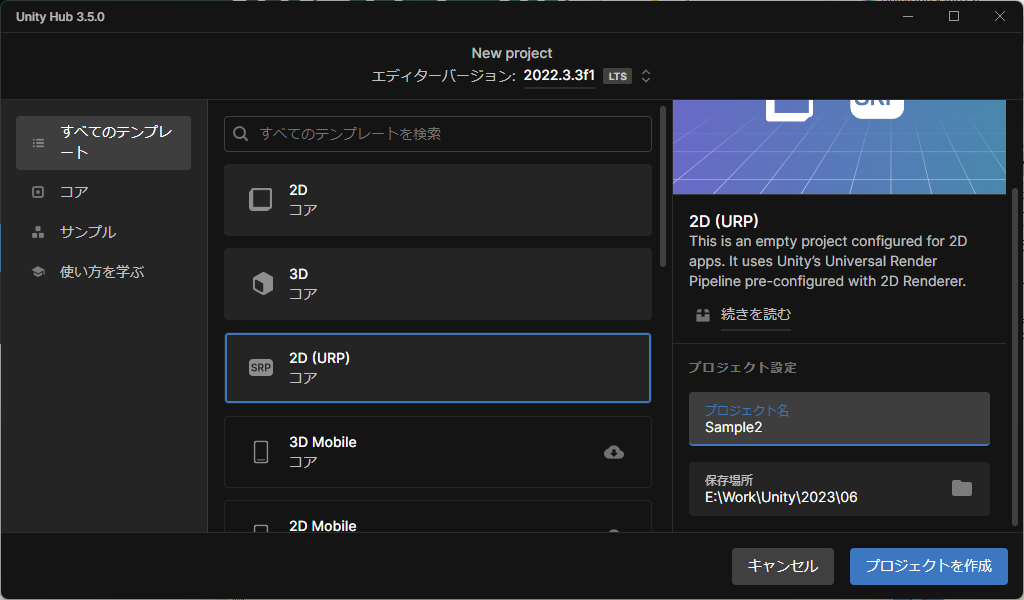Select the 2D Mobile template
The height and width of the screenshot is (600, 1024).
(438, 516)
